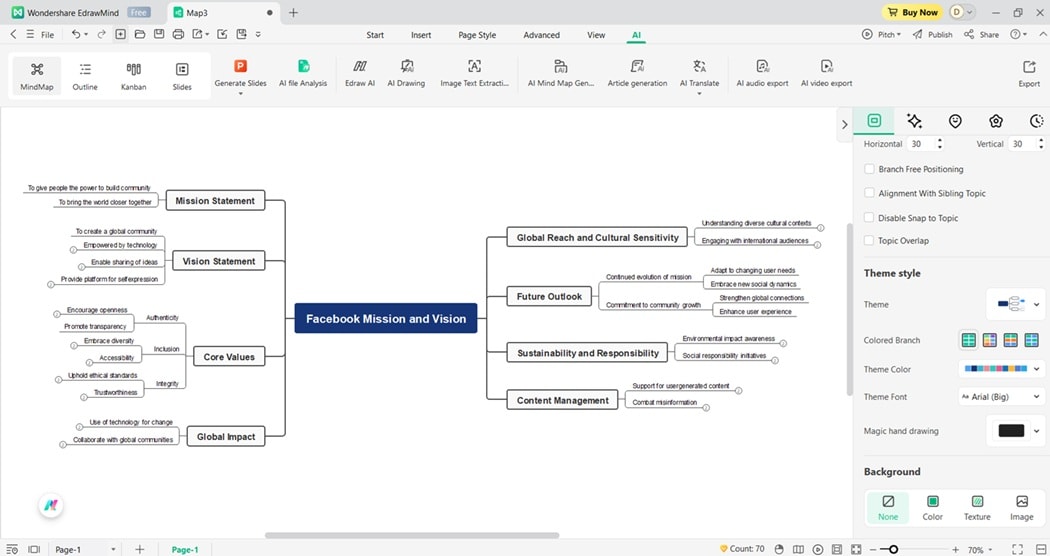Image resolution: width=1050 pixels, height=556 pixels.
Task: Click Generate Slides icon
Action: pyautogui.click(x=240, y=66)
